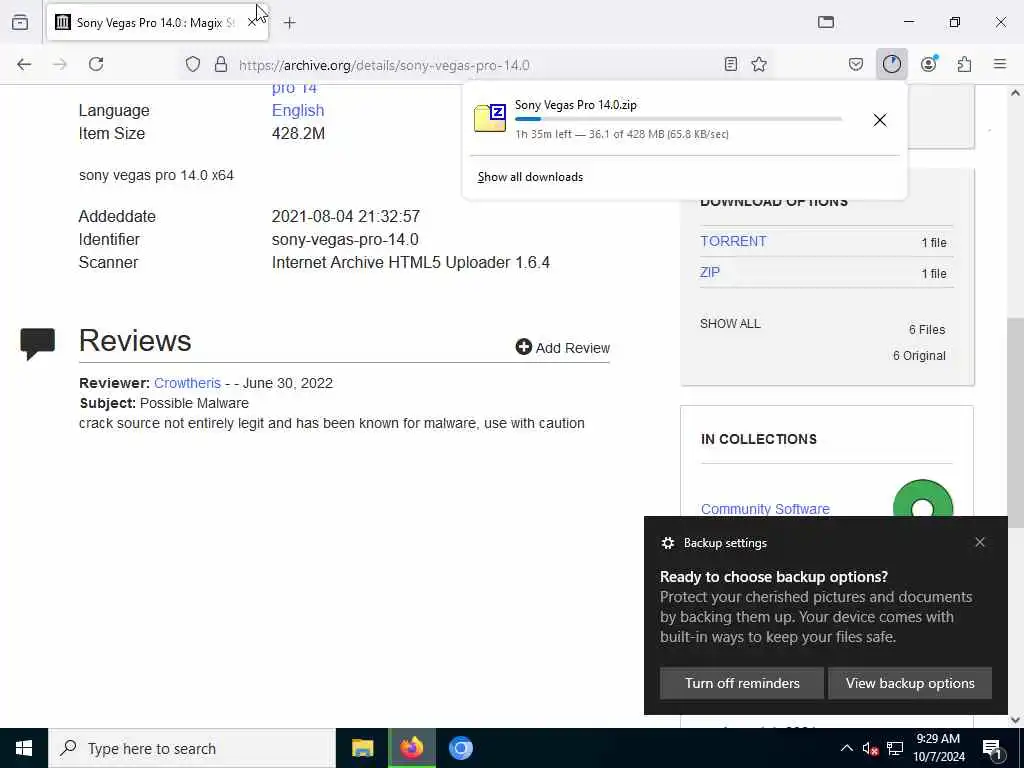Show hidden system tray icons
Viewport: 1024px width, 768px height.
click(846, 748)
